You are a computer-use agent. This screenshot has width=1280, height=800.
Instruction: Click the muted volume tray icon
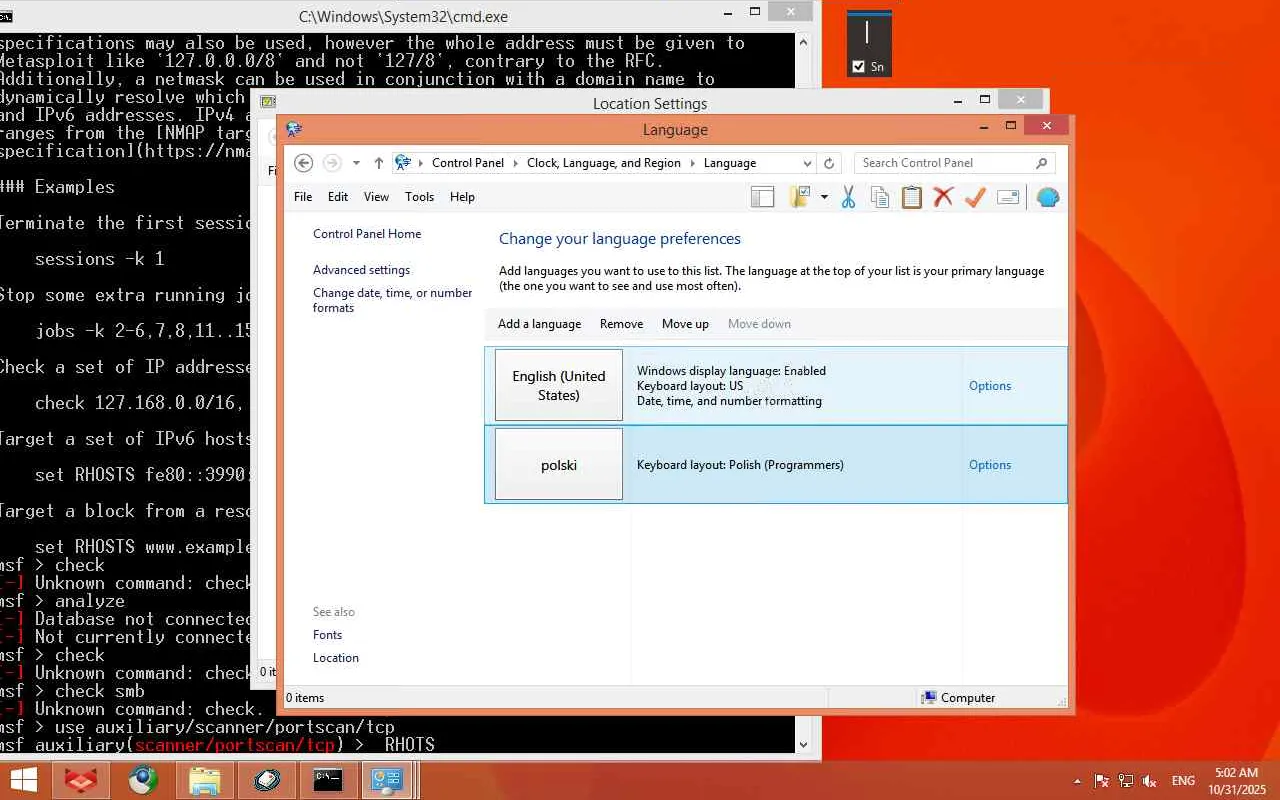point(1150,781)
